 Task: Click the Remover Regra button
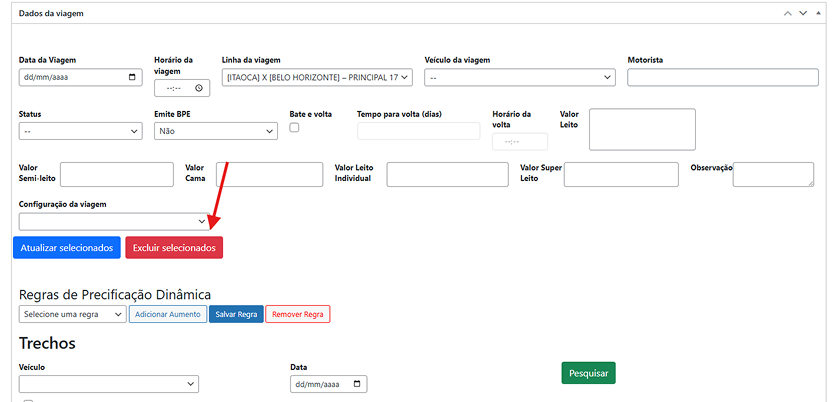click(297, 314)
